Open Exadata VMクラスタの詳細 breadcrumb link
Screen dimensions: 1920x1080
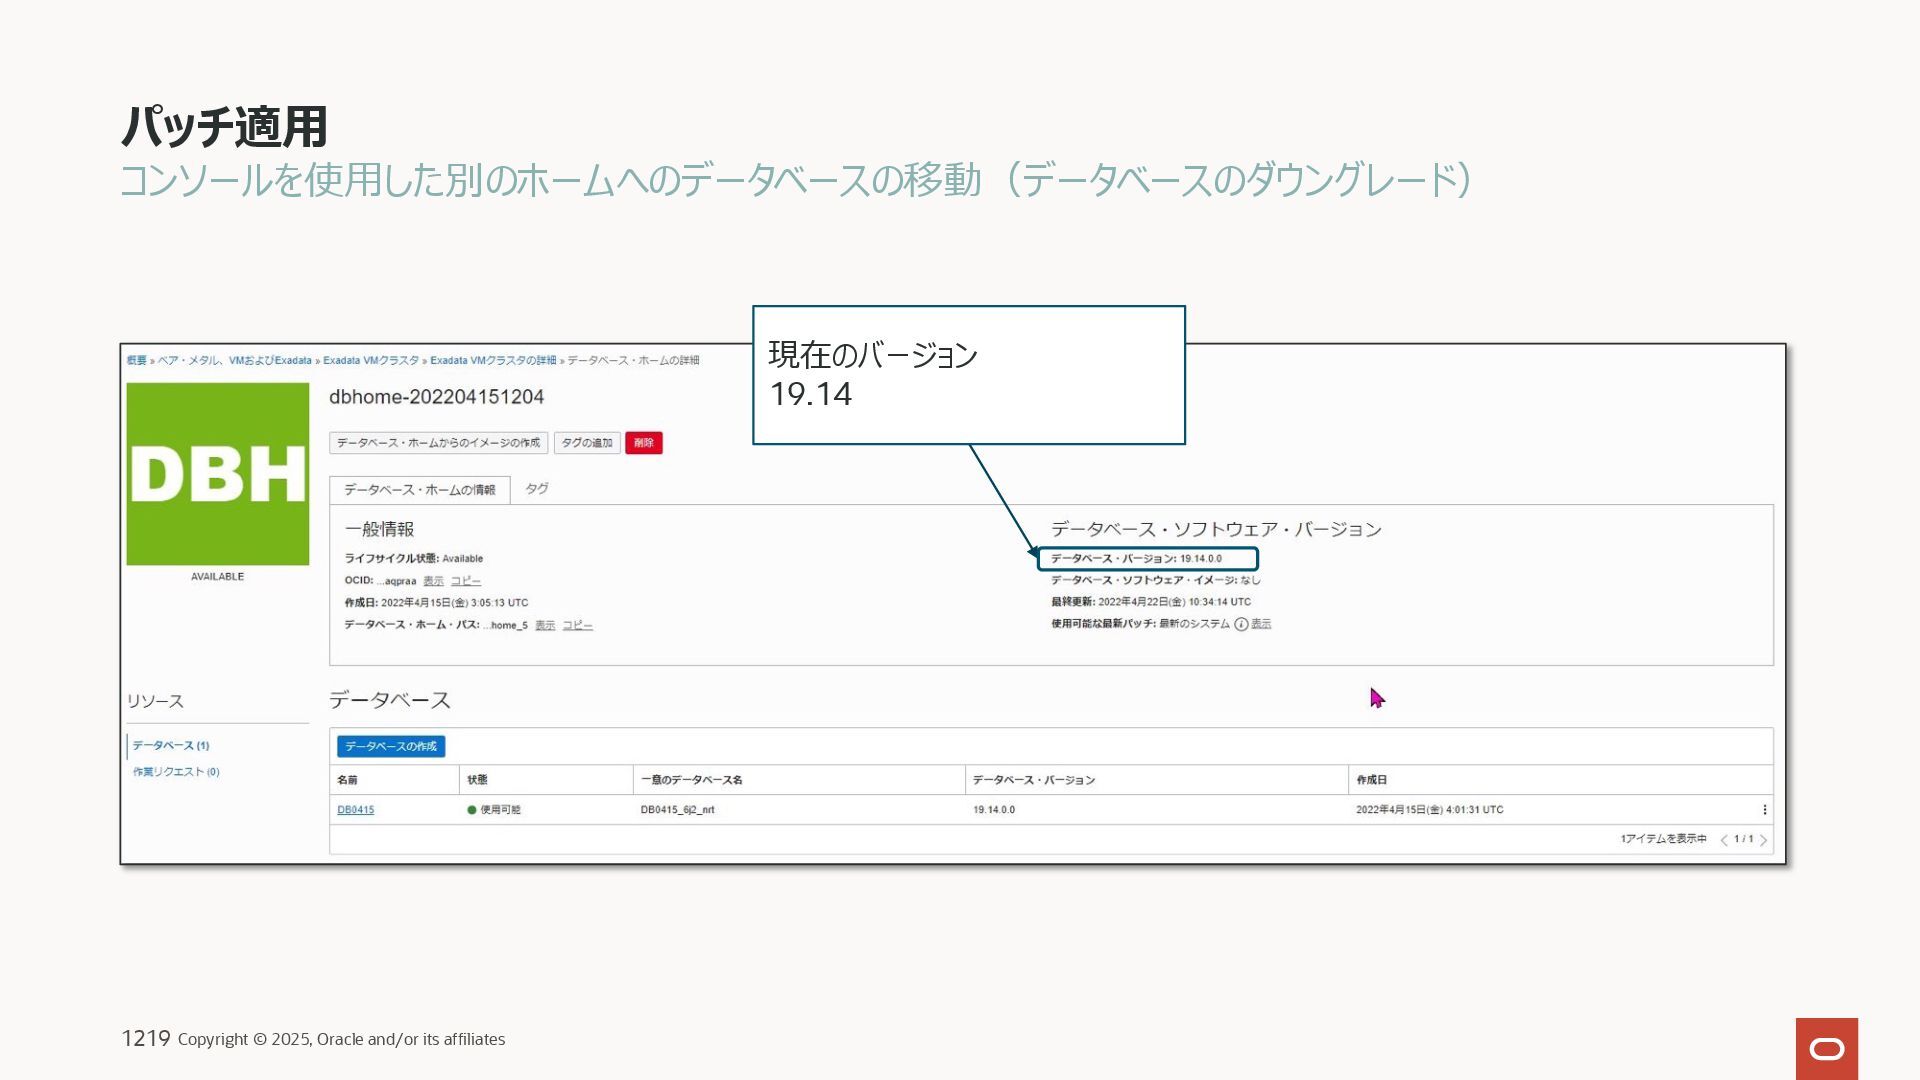[x=493, y=360]
